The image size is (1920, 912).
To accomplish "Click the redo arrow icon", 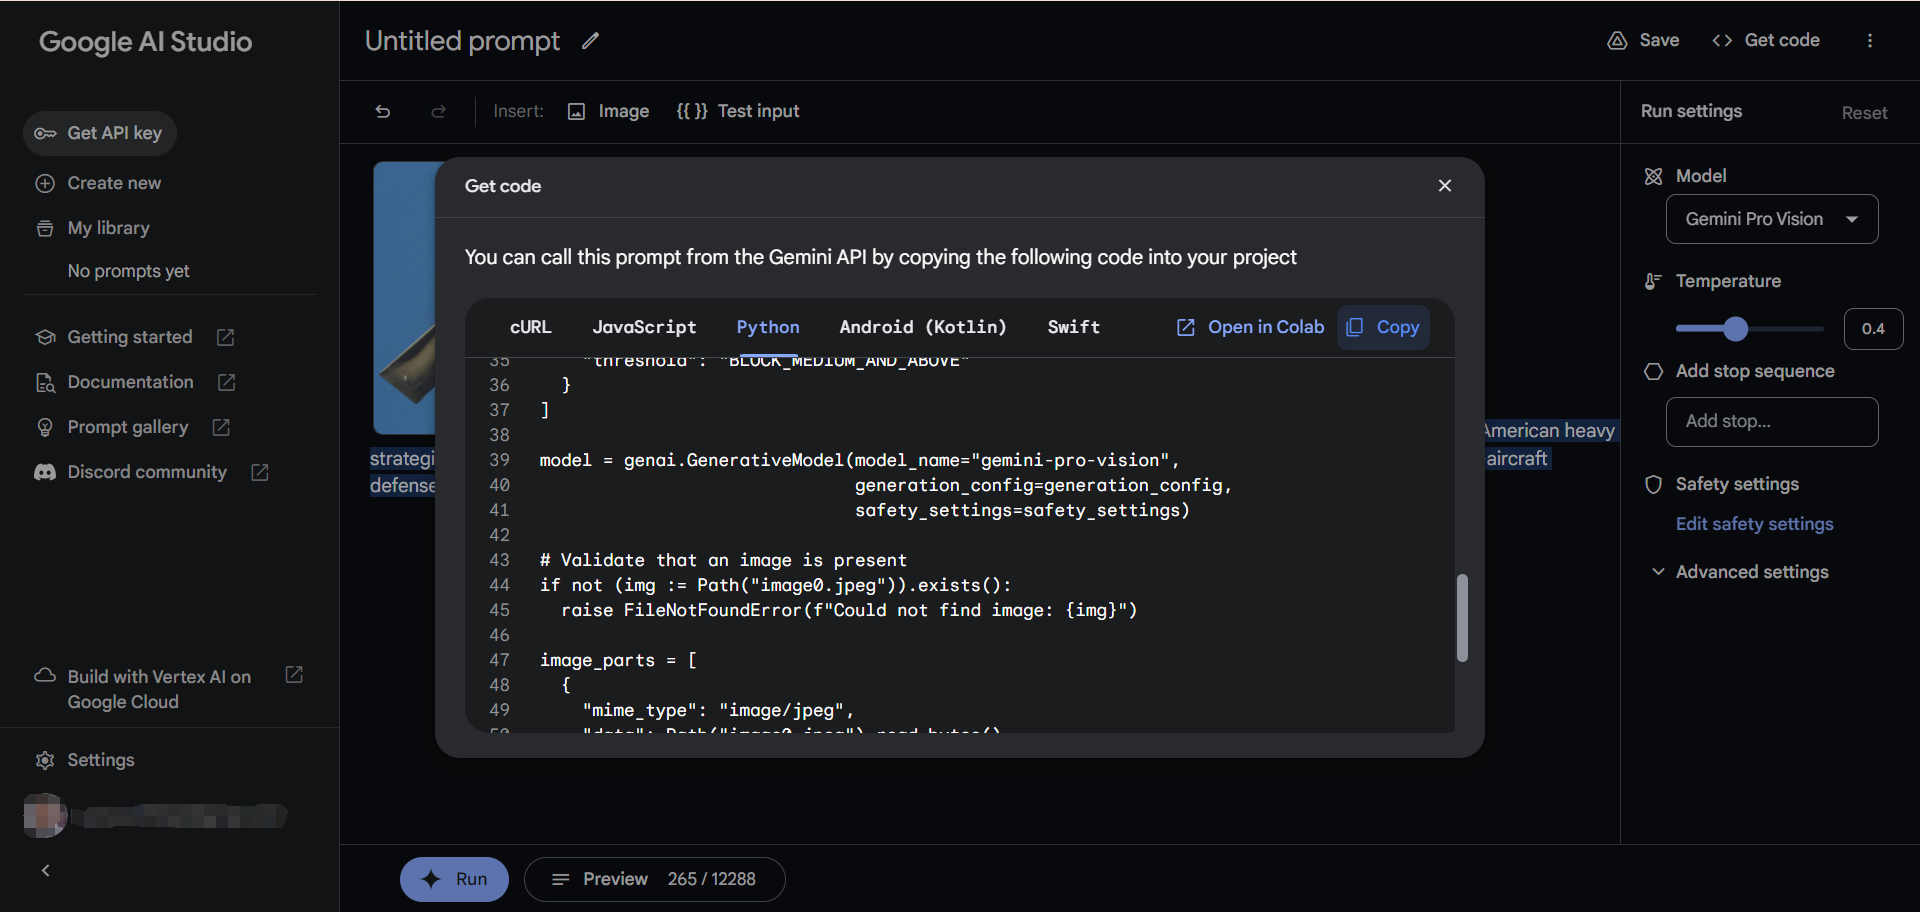I will pos(438,111).
